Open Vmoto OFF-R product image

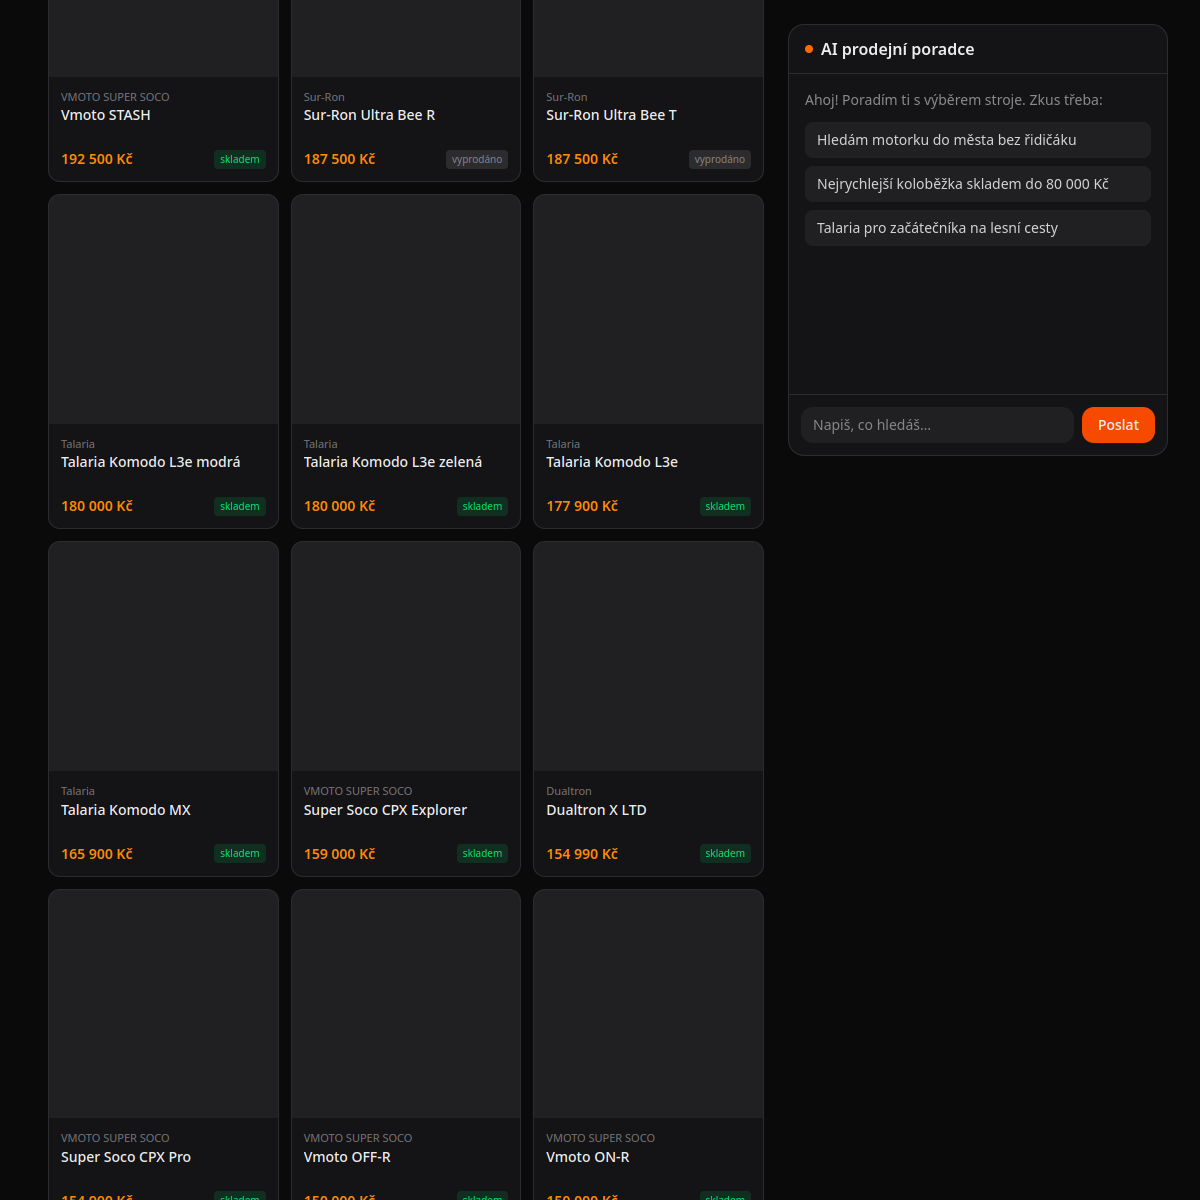(x=406, y=1004)
